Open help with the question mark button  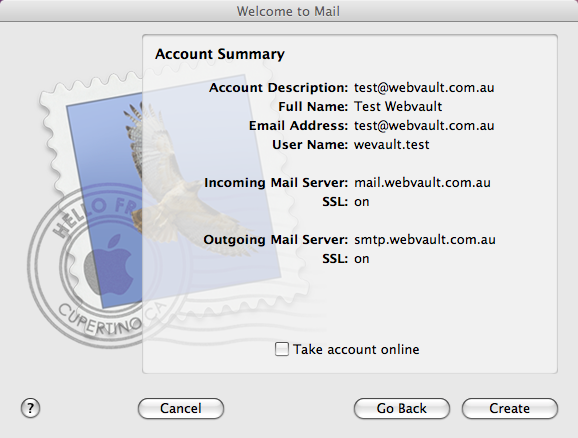click(x=30, y=408)
